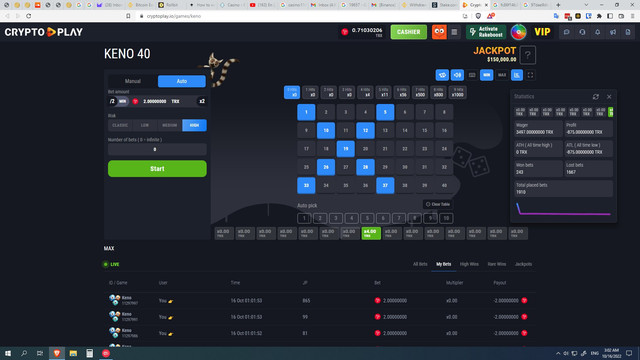
Task: Toggle the MIN button in game toolbar
Action: point(487,75)
